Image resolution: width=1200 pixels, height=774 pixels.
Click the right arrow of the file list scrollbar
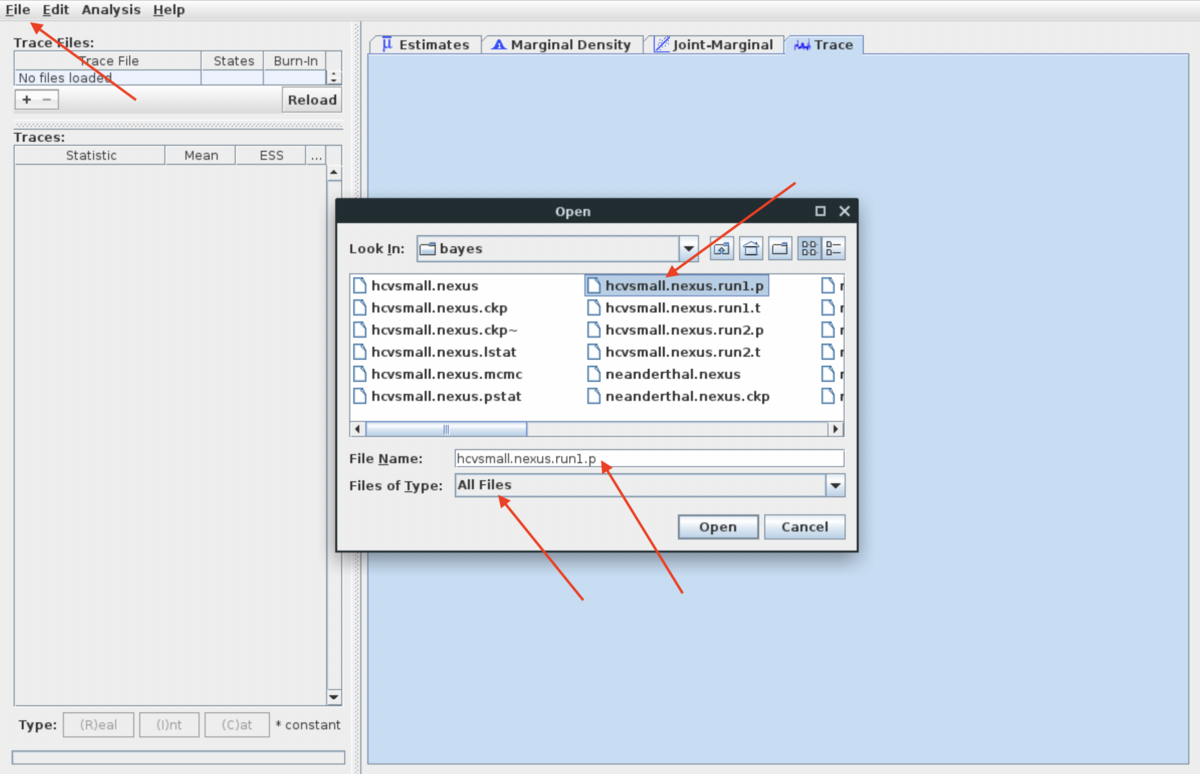pos(836,429)
